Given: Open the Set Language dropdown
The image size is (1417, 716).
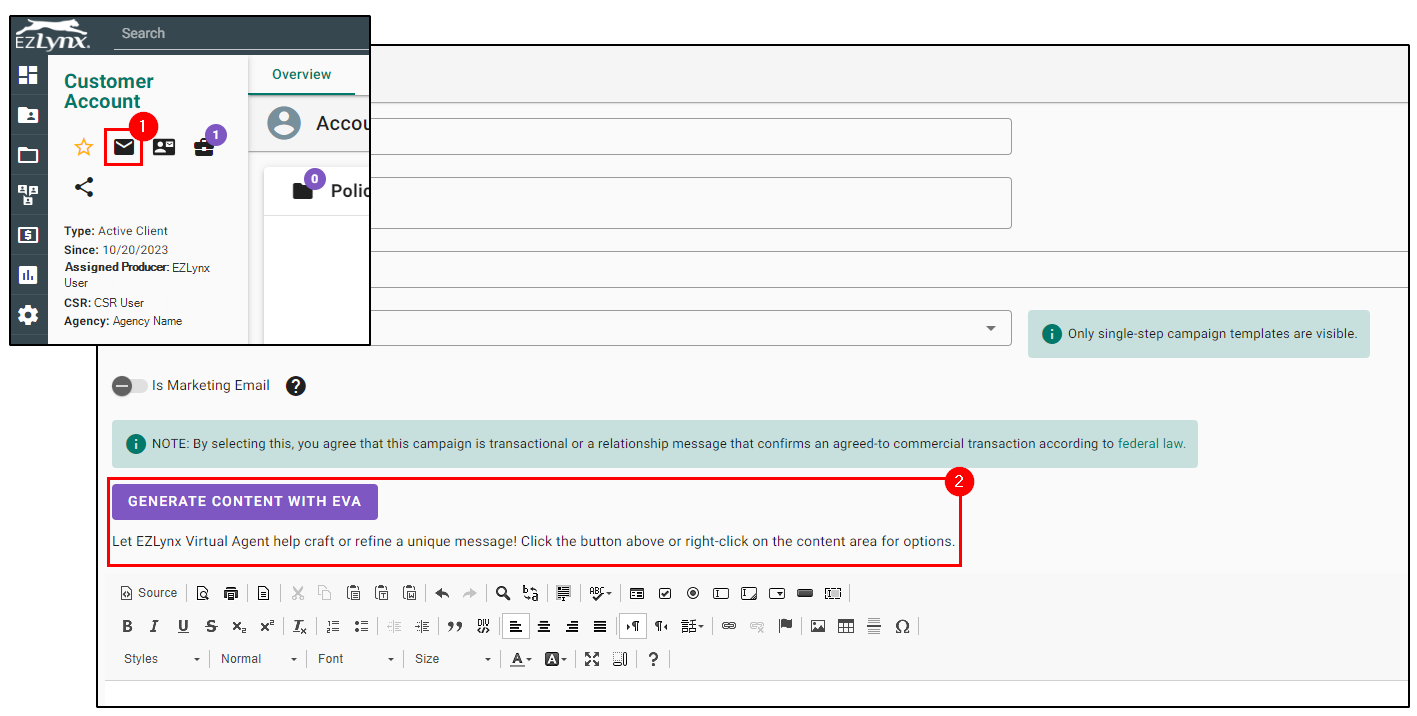Looking at the screenshot, I should (692, 626).
